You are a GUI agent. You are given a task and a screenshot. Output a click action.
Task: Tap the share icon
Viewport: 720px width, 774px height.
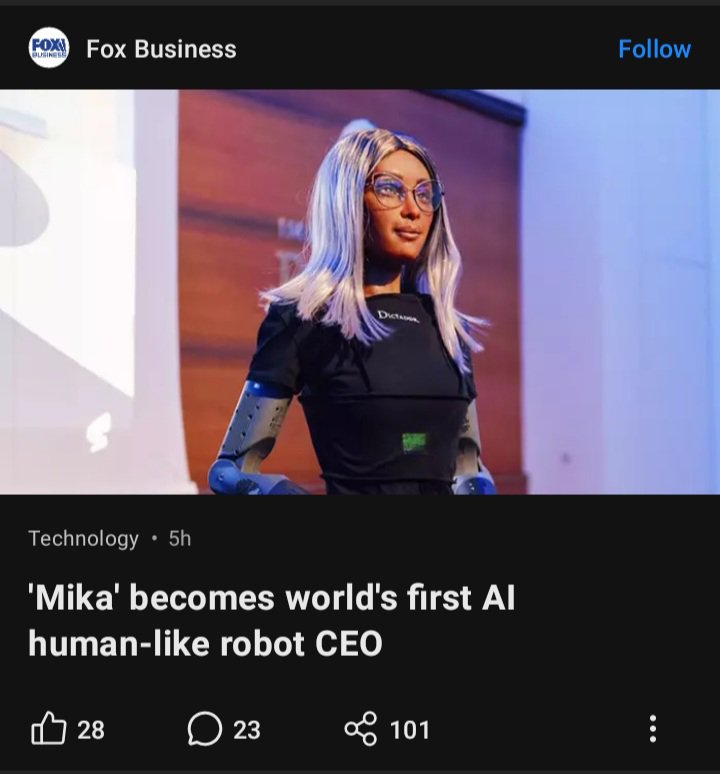point(361,729)
